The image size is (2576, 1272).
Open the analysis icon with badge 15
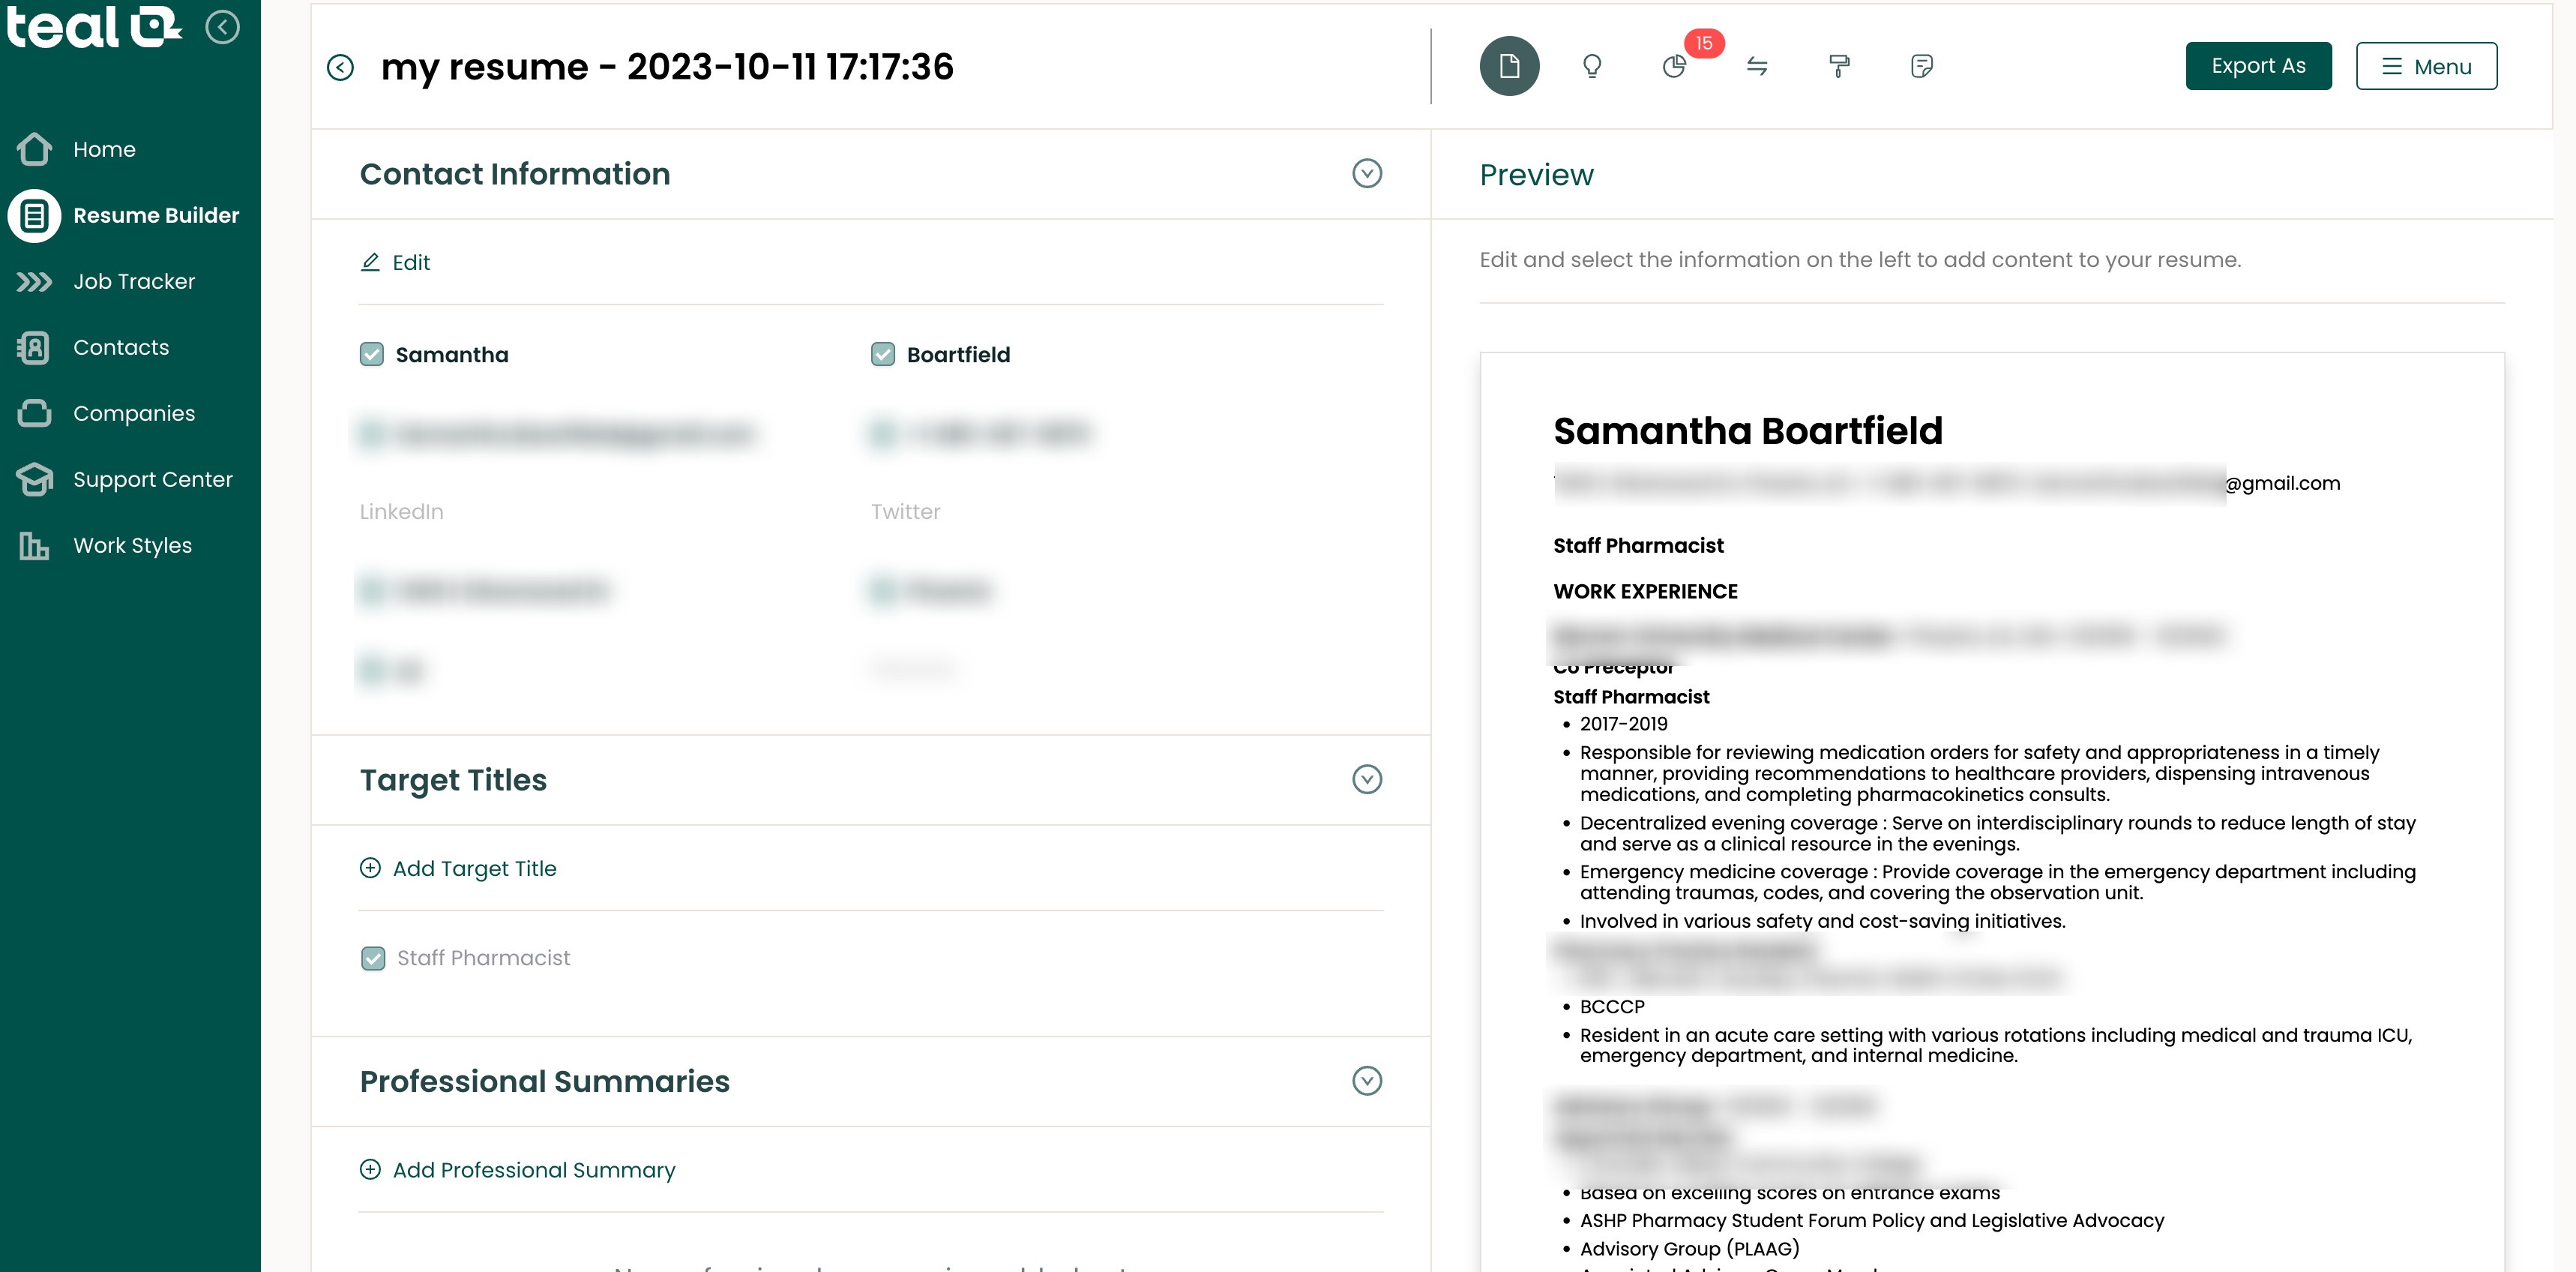pos(1674,66)
